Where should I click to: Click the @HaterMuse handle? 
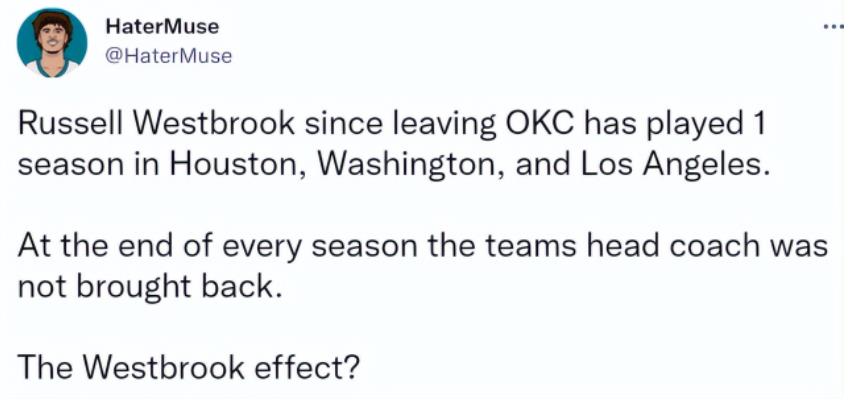(168, 56)
